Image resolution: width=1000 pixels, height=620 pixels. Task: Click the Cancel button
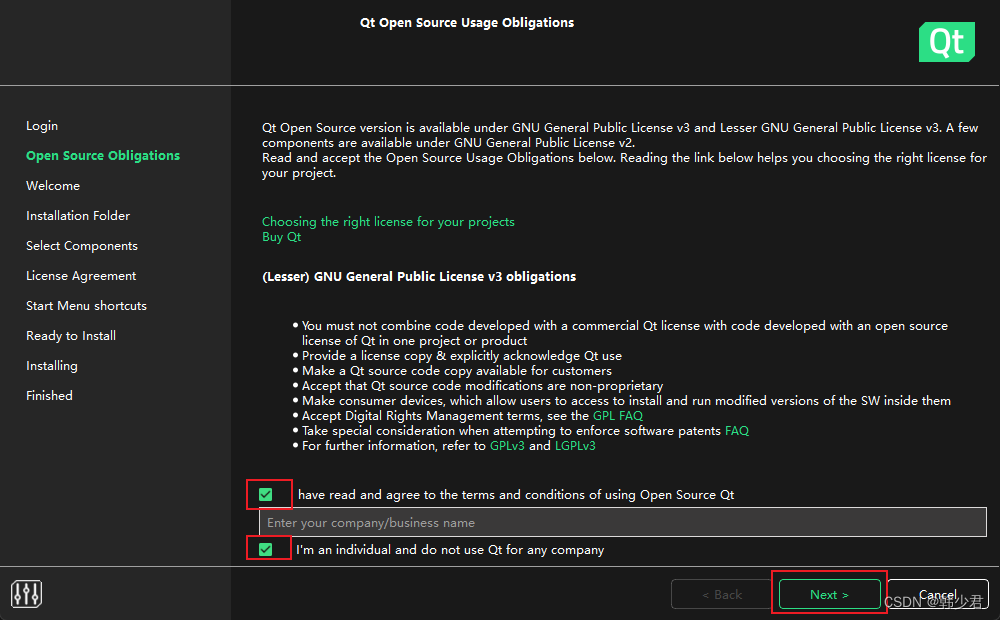938,594
